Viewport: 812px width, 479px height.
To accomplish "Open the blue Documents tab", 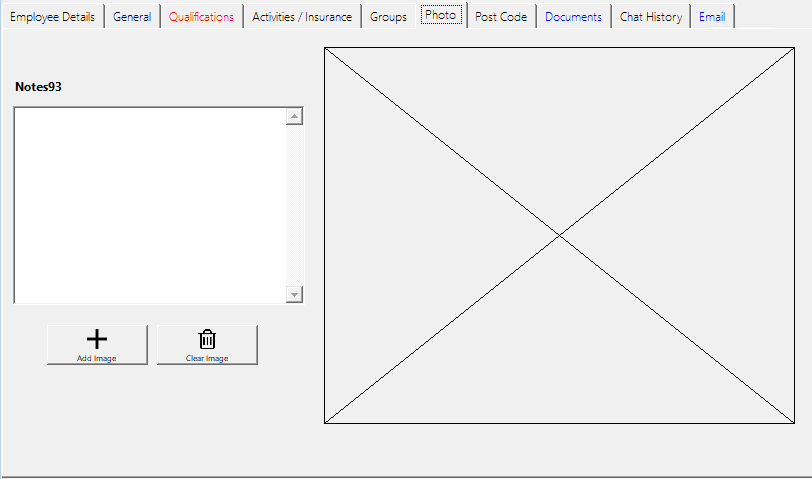I will [x=573, y=17].
